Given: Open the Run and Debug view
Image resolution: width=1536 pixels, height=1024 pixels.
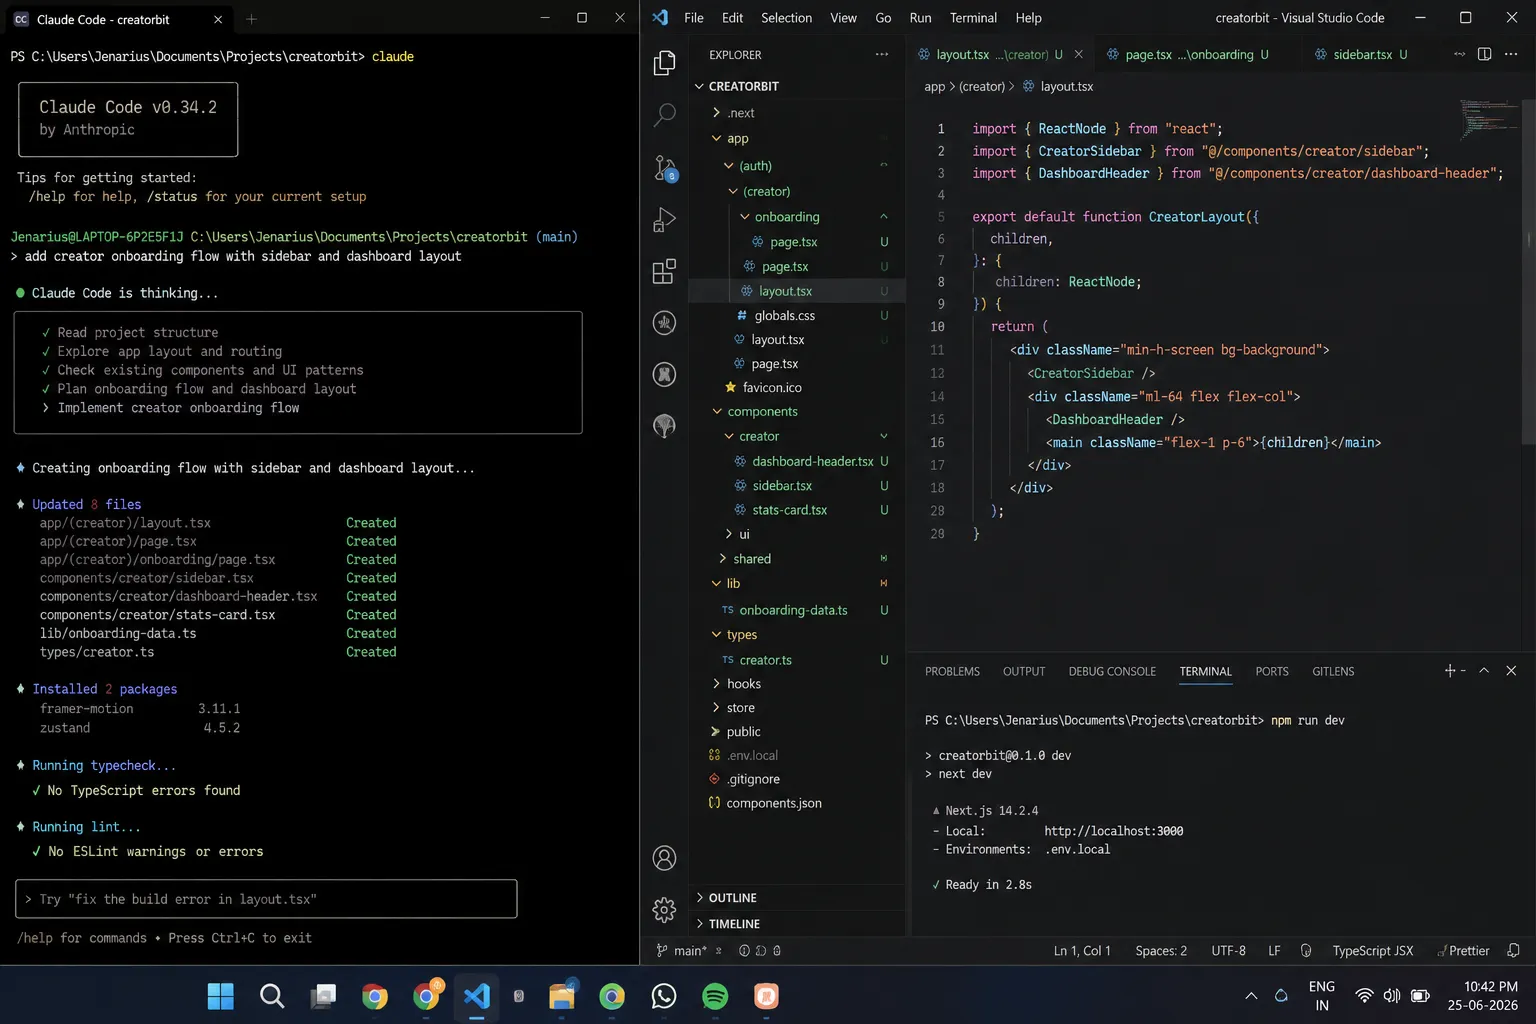Looking at the screenshot, I should pos(664,219).
